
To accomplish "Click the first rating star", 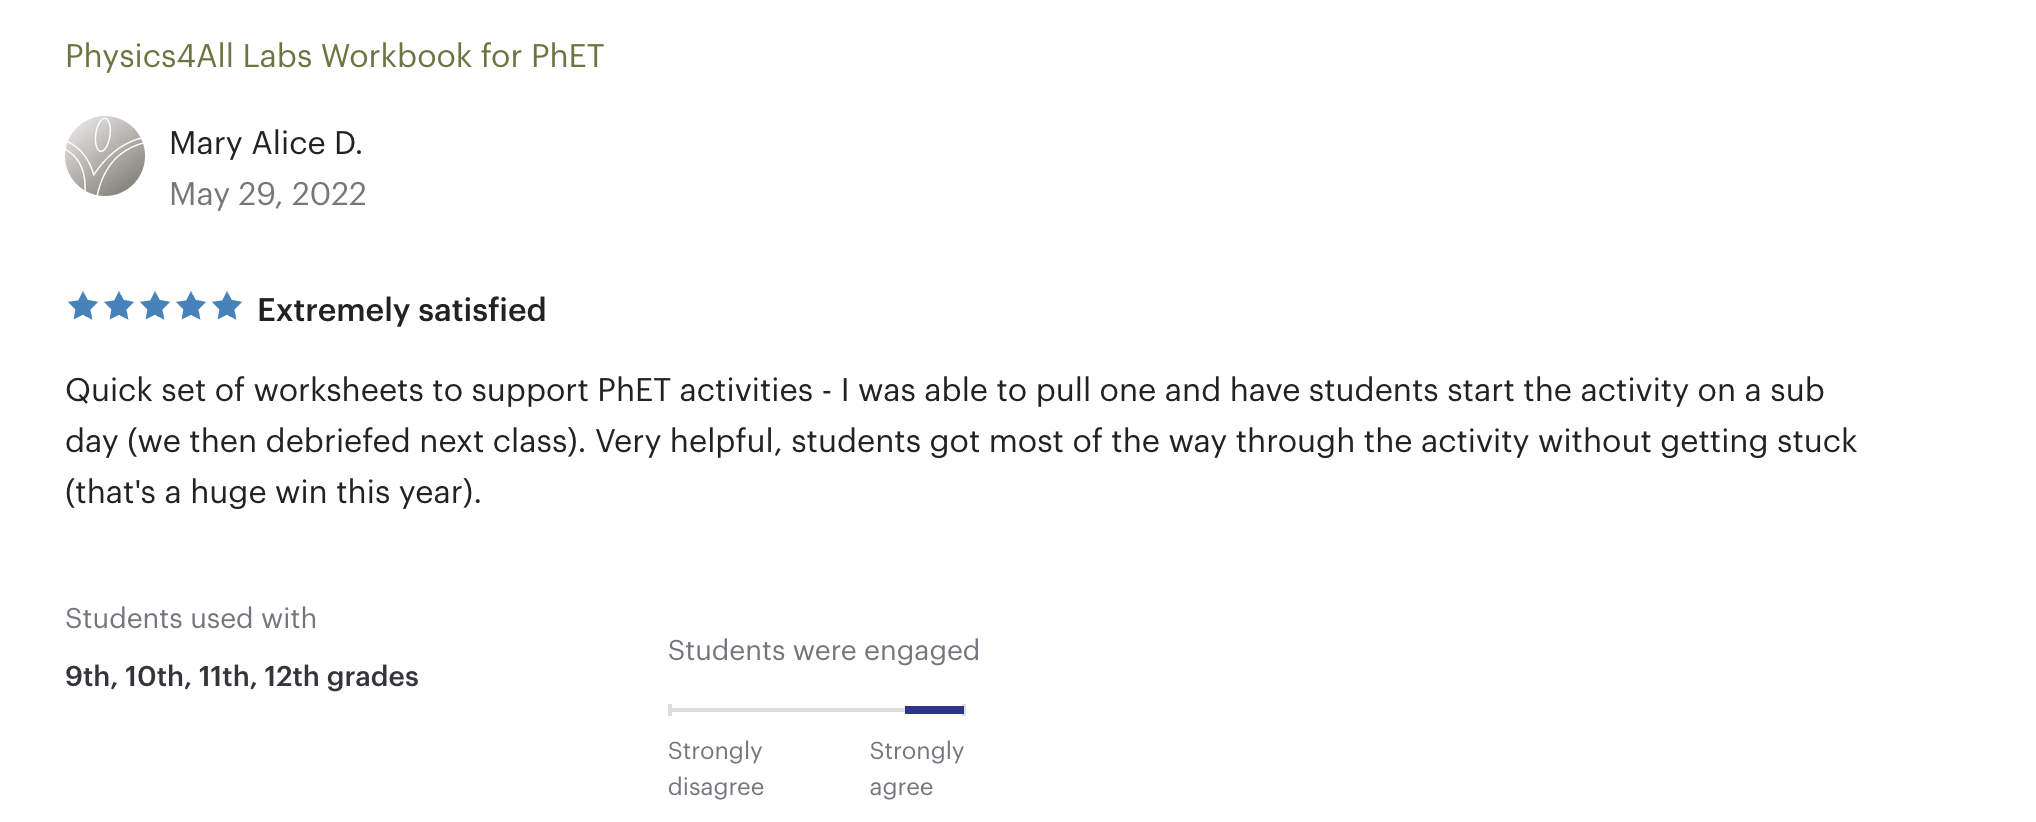I will click(82, 306).
